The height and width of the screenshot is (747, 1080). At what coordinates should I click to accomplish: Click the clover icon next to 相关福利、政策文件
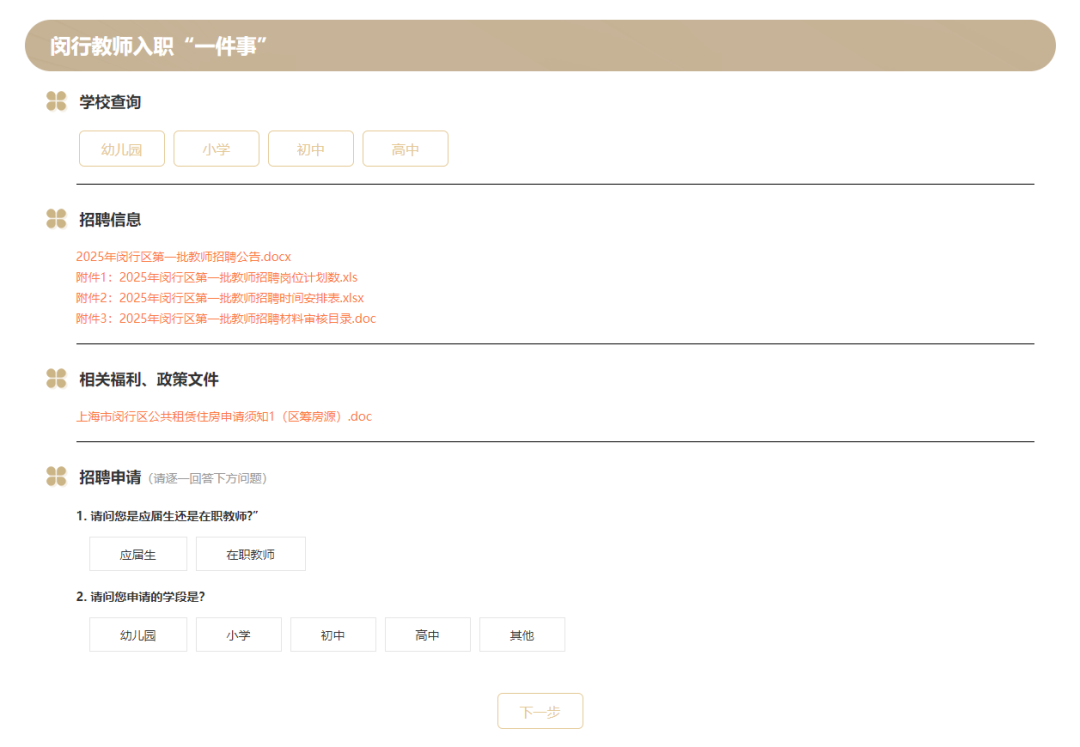[x=57, y=379]
